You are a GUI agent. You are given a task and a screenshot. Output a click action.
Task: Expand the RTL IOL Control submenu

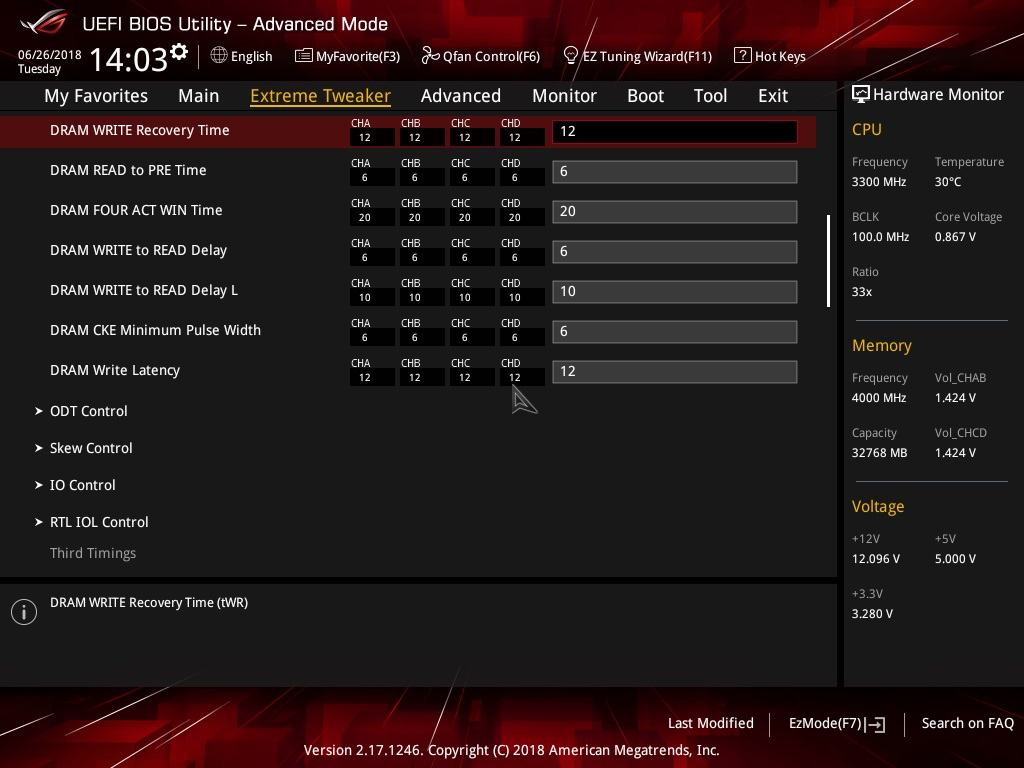[99, 522]
